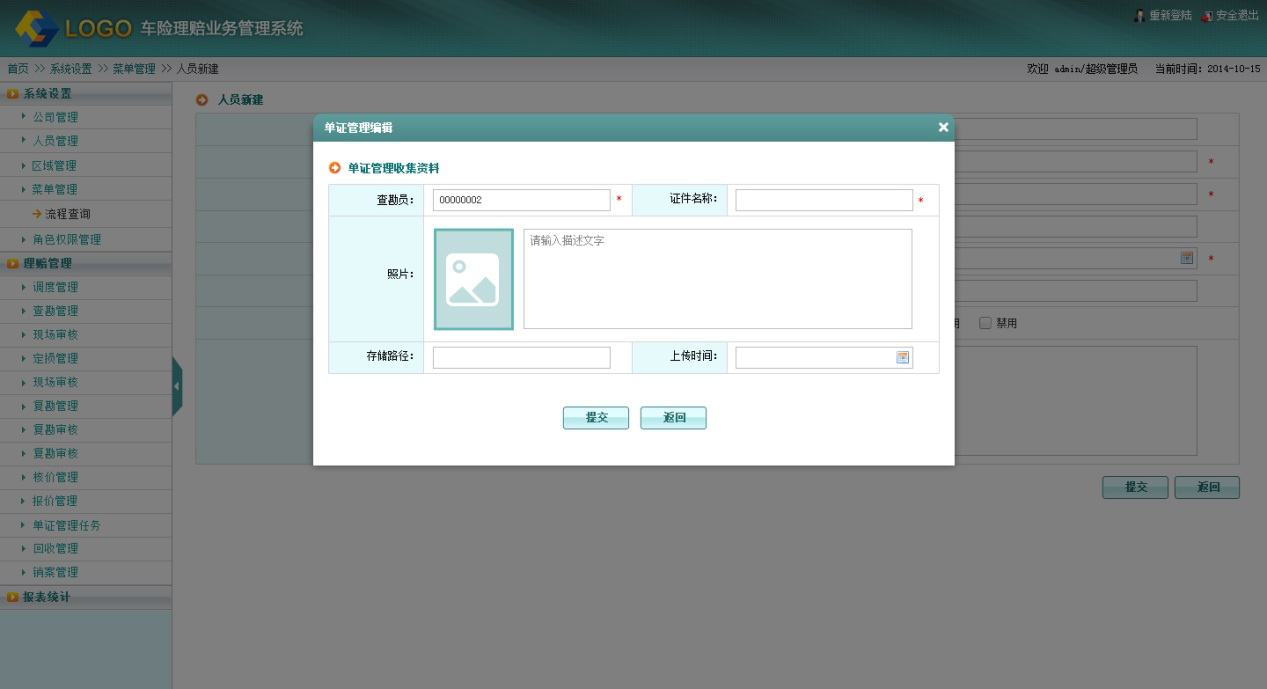Click the 安全退出 icon at top right
The width and height of the screenshot is (1267, 689).
[1207, 16]
